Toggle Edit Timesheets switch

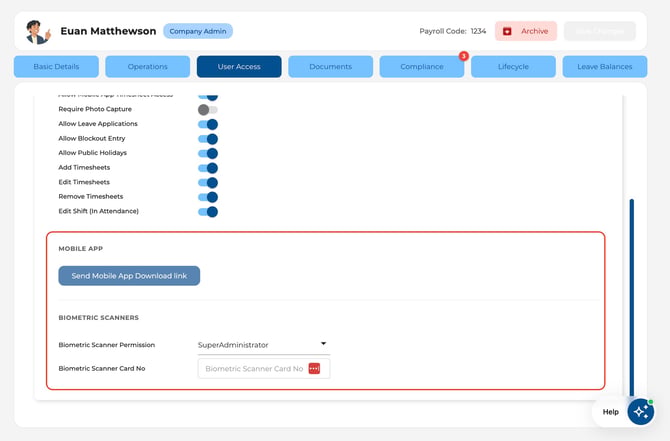tap(208, 182)
